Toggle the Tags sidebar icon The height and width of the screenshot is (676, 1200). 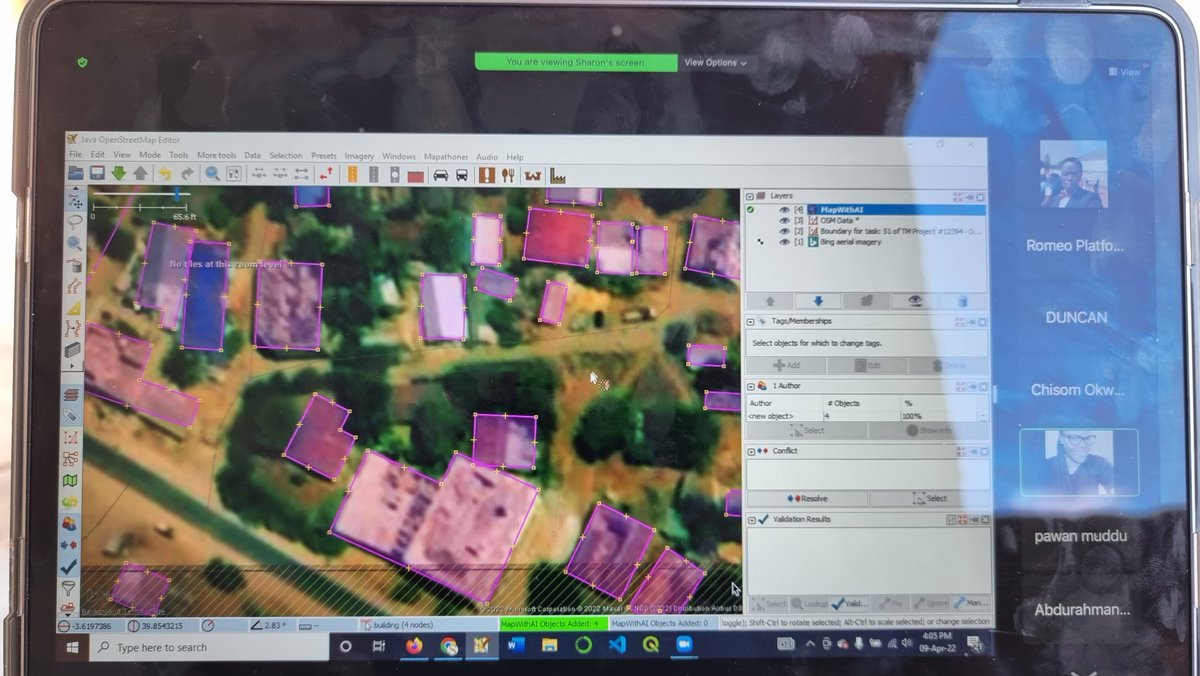(x=72, y=416)
